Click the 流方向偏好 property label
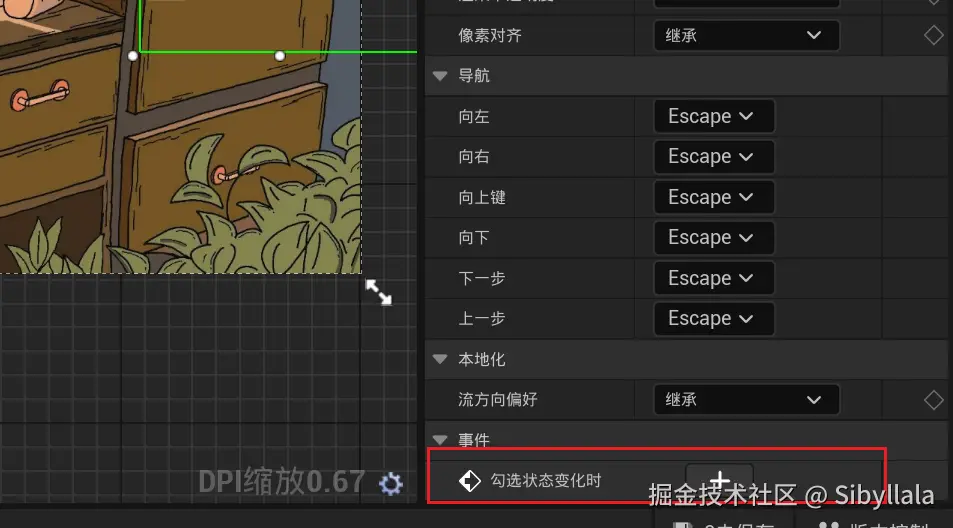The width and height of the screenshot is (953, 528). (x=498, y=400)
